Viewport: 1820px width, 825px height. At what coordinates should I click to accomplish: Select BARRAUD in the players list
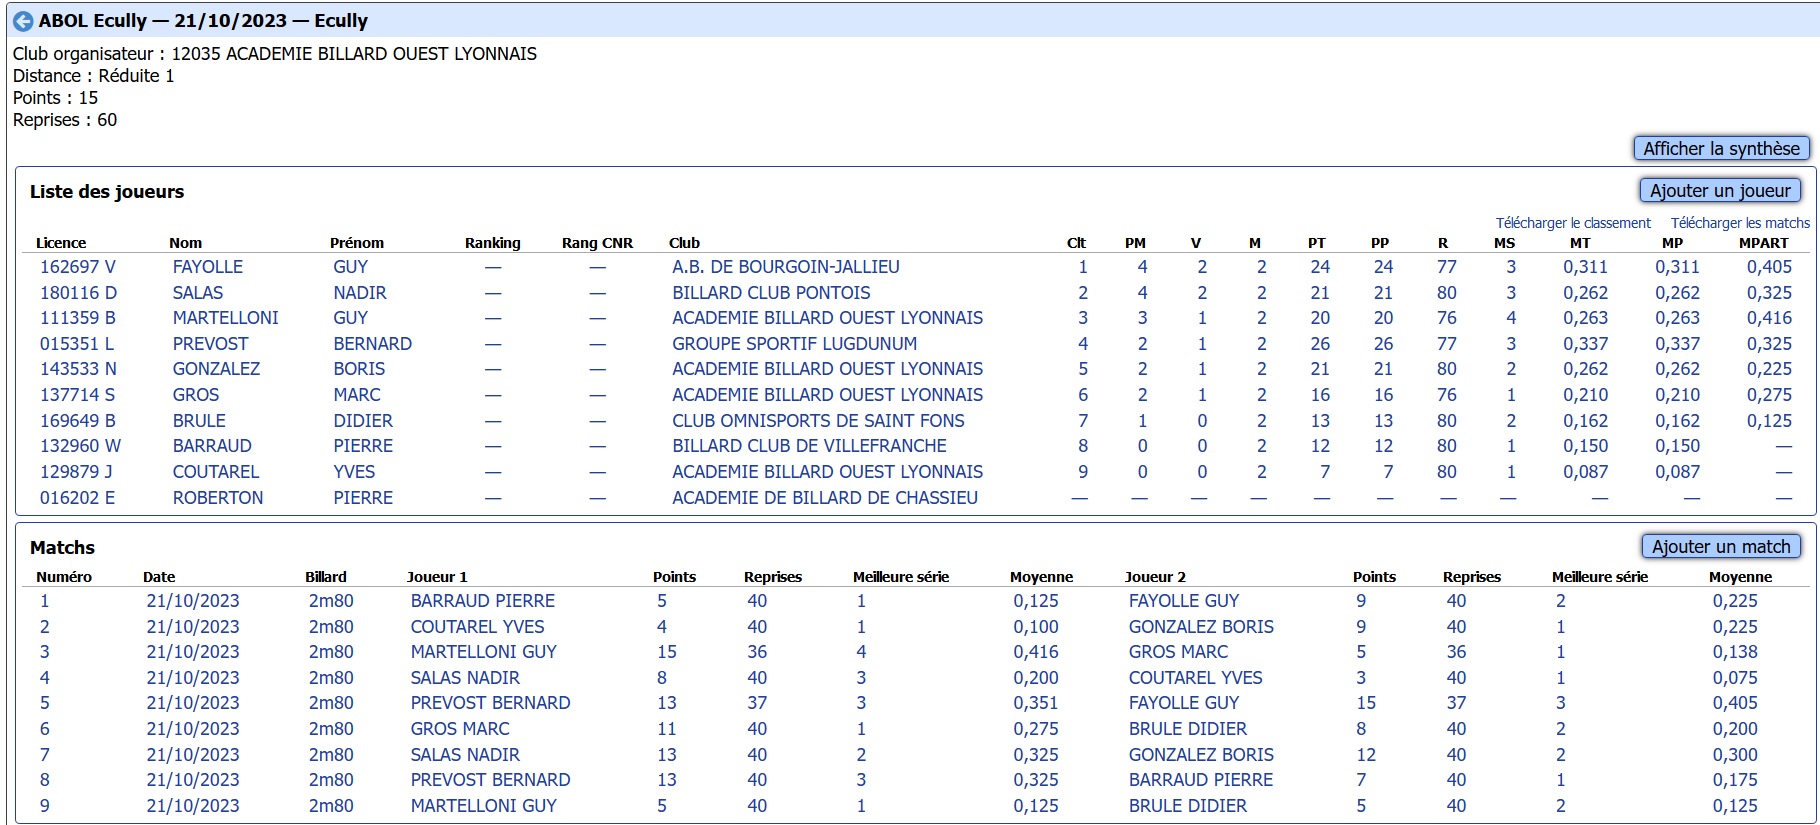212,446
